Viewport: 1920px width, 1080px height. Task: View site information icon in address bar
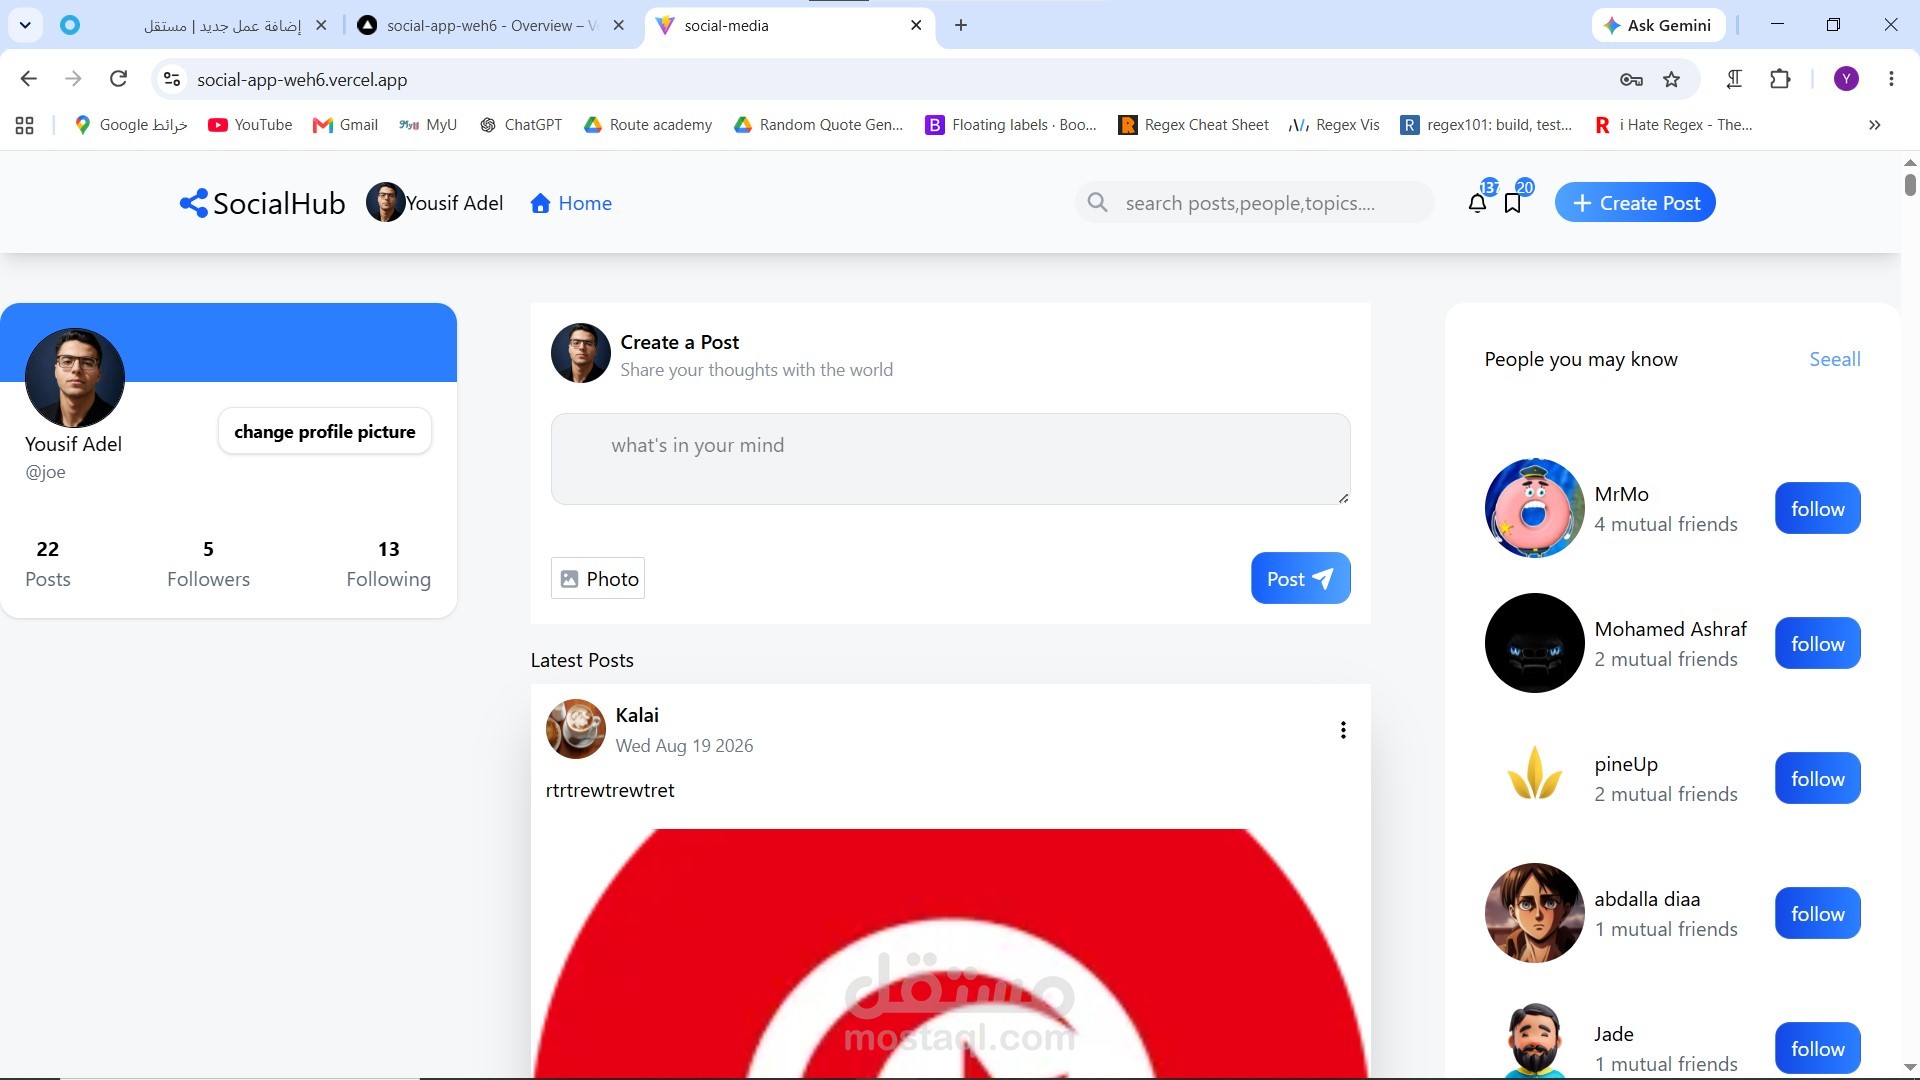coord(172,79)
